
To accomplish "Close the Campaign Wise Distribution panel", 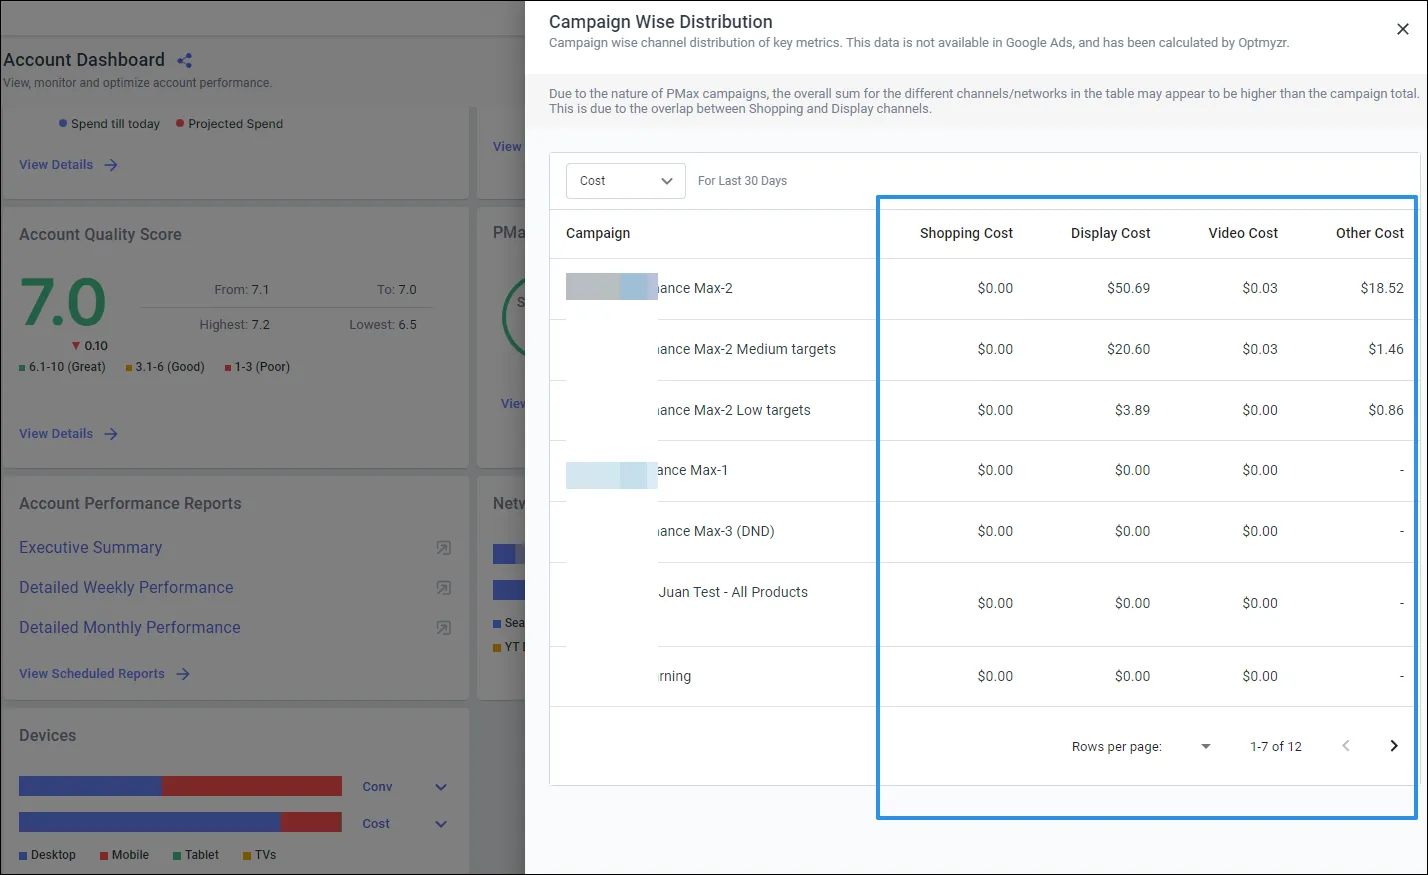I will tap(1402, 29).
